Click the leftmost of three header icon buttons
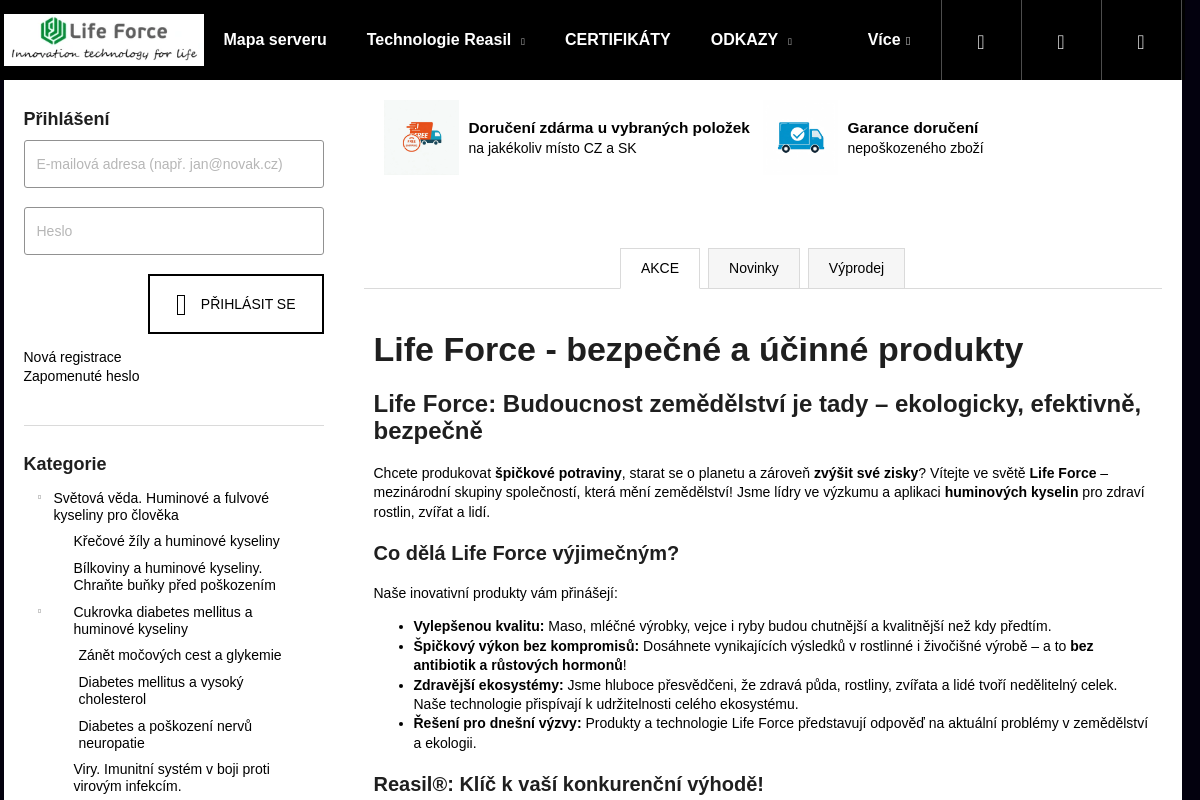The height and width of the screenshot is (800, 1200). [981, 41]
